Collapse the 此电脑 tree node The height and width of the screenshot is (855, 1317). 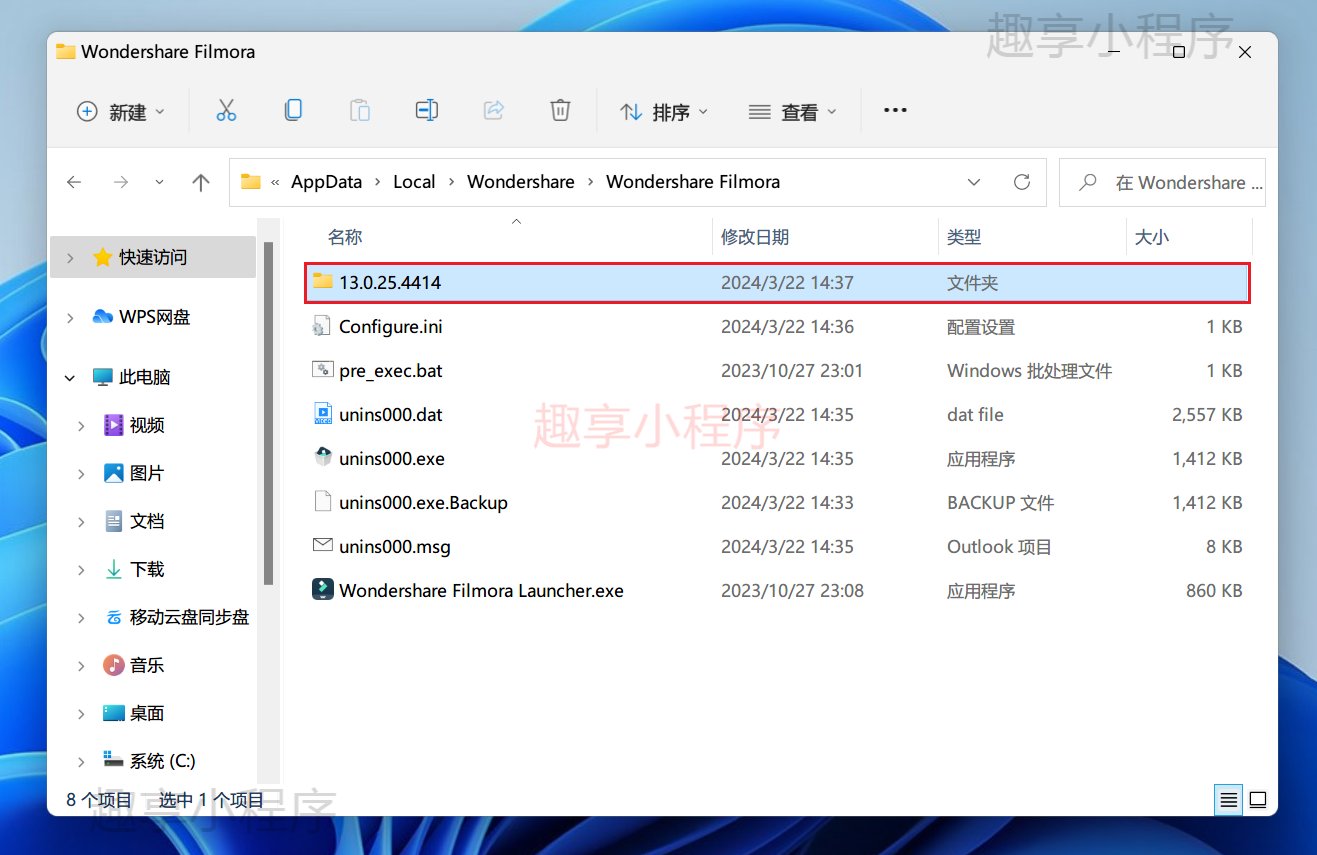70,377
